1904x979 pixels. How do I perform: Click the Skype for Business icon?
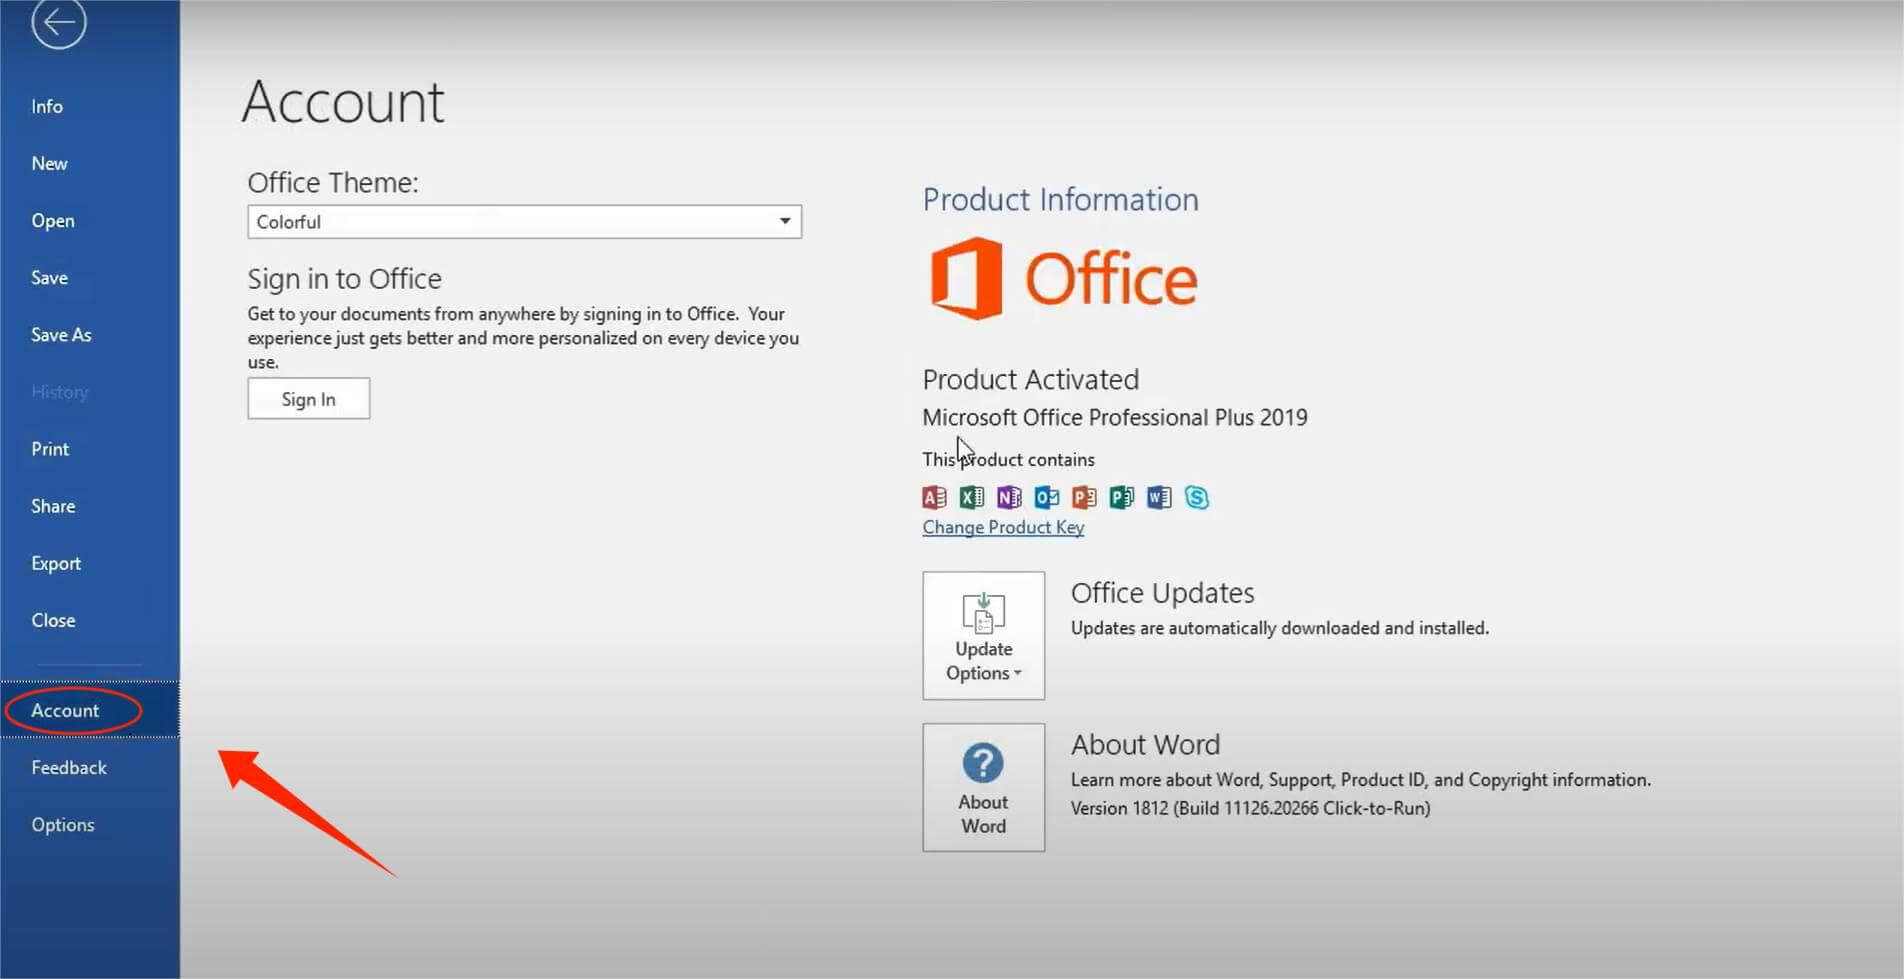pyautogui.click(x=1196, y=497)
